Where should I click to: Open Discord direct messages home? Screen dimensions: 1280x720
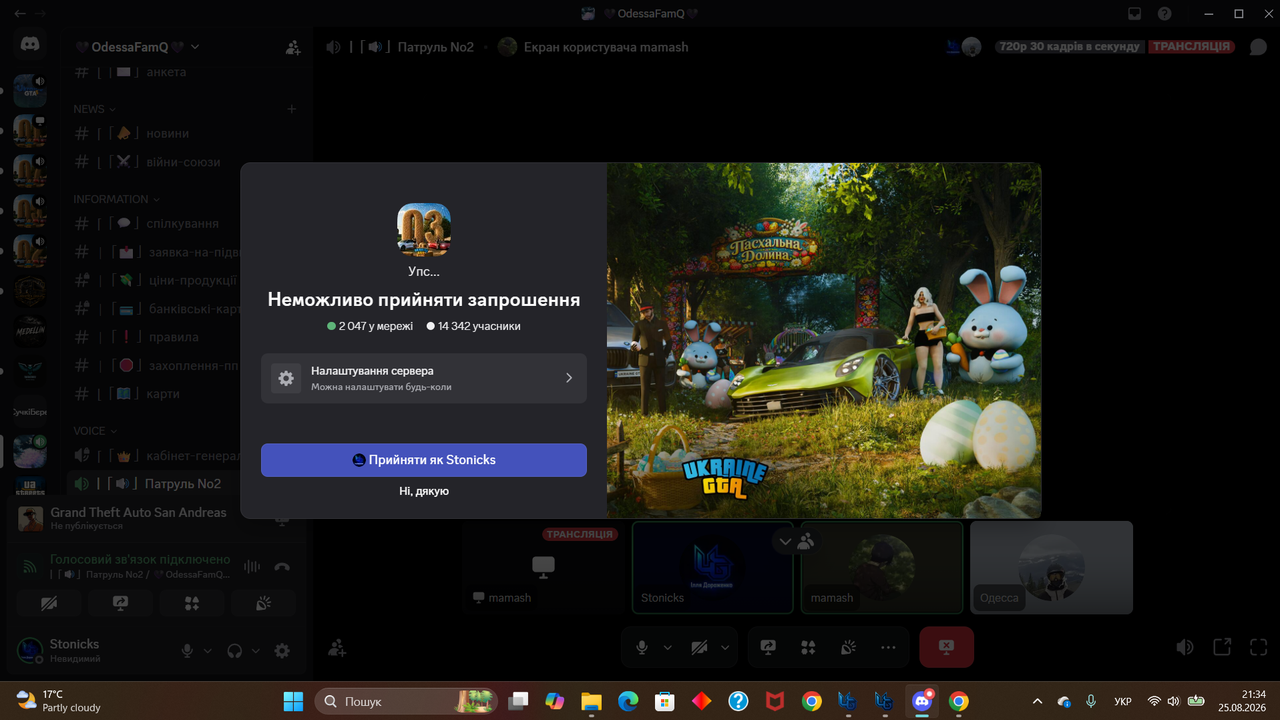point(29,46)
